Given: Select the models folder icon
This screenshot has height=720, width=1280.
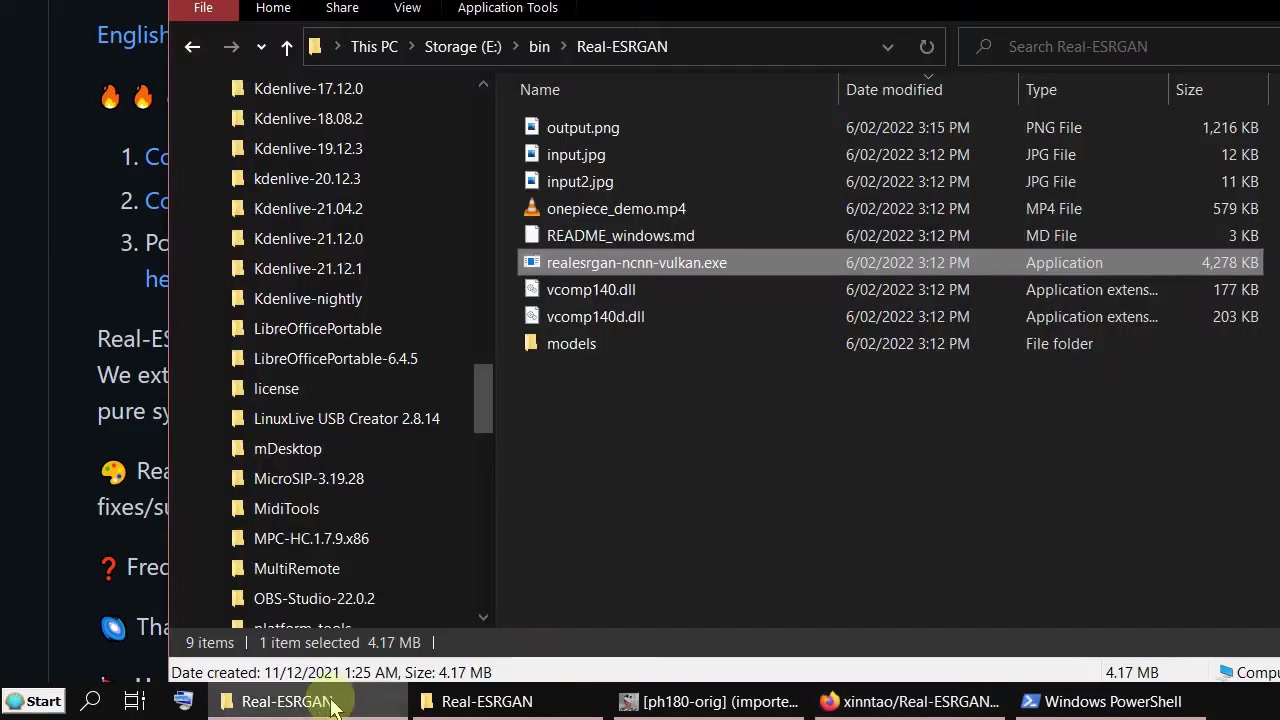Looking at the screenshot, I should [x=531, y=344].
